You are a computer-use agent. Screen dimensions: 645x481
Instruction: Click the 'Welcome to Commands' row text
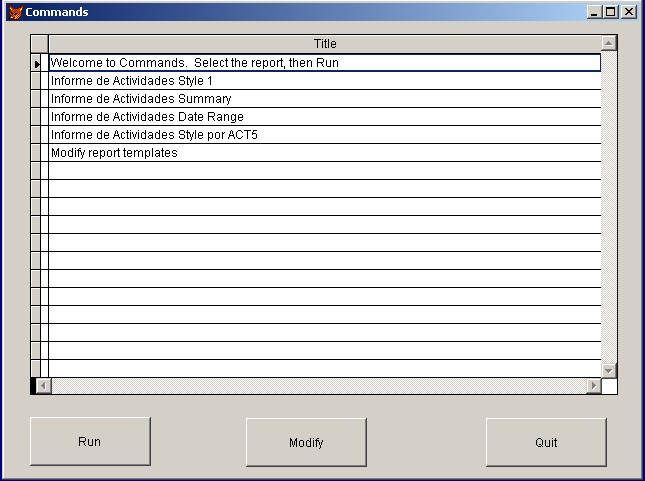[194, 63]
